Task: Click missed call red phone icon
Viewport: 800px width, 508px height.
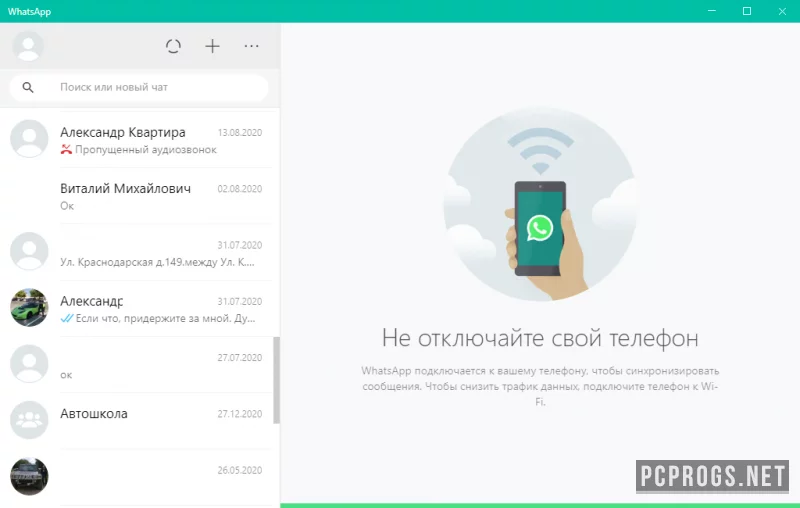Action: pos(66,149)
